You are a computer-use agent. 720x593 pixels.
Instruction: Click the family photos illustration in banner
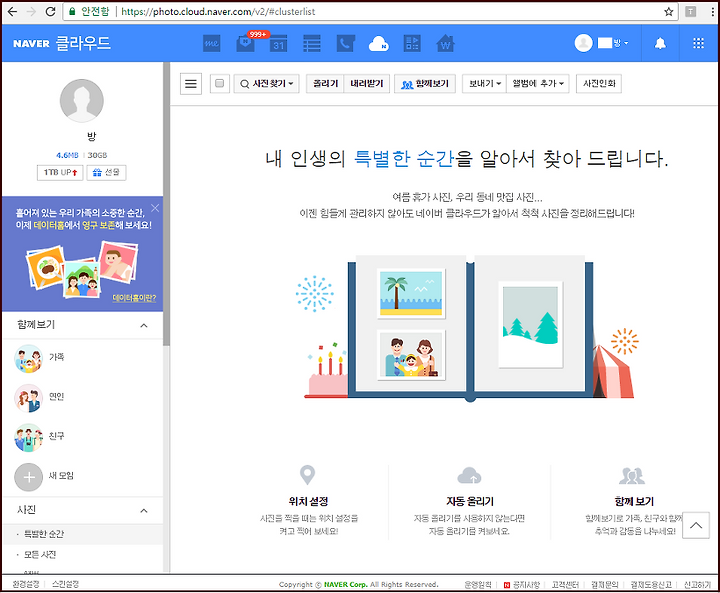82,270
